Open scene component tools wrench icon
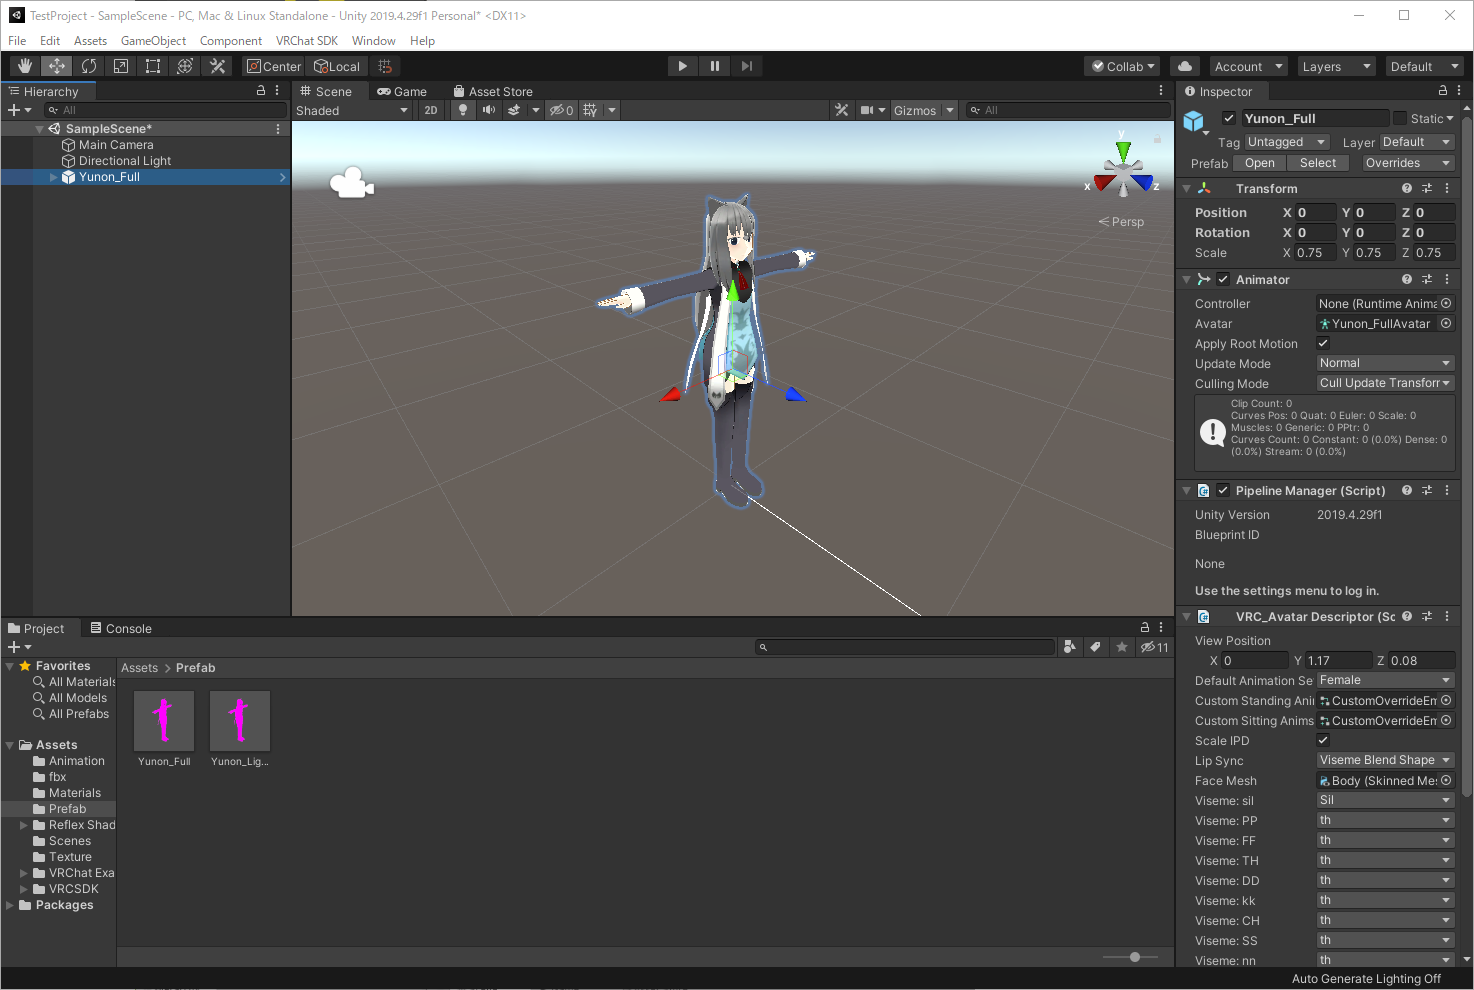The width and height of the screenshot is (1474, 990). coord(842,110)
